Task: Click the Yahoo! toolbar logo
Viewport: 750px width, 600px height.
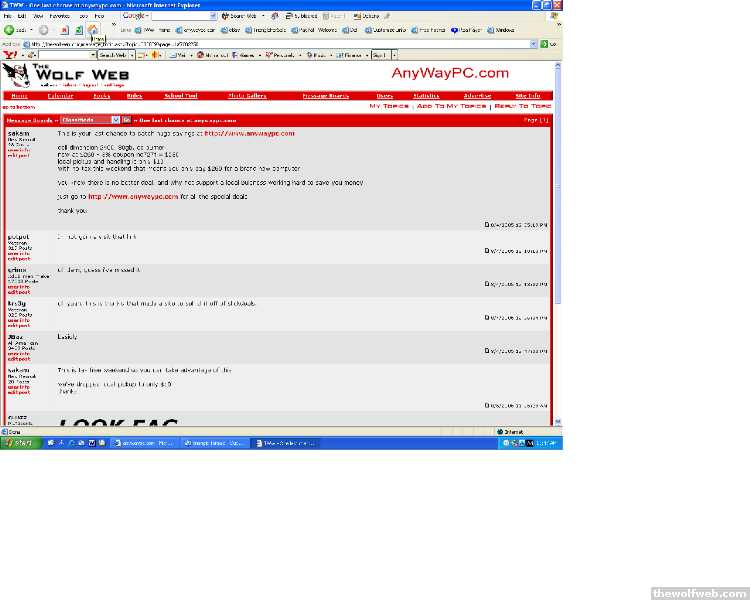Action: tap(9, 55)
